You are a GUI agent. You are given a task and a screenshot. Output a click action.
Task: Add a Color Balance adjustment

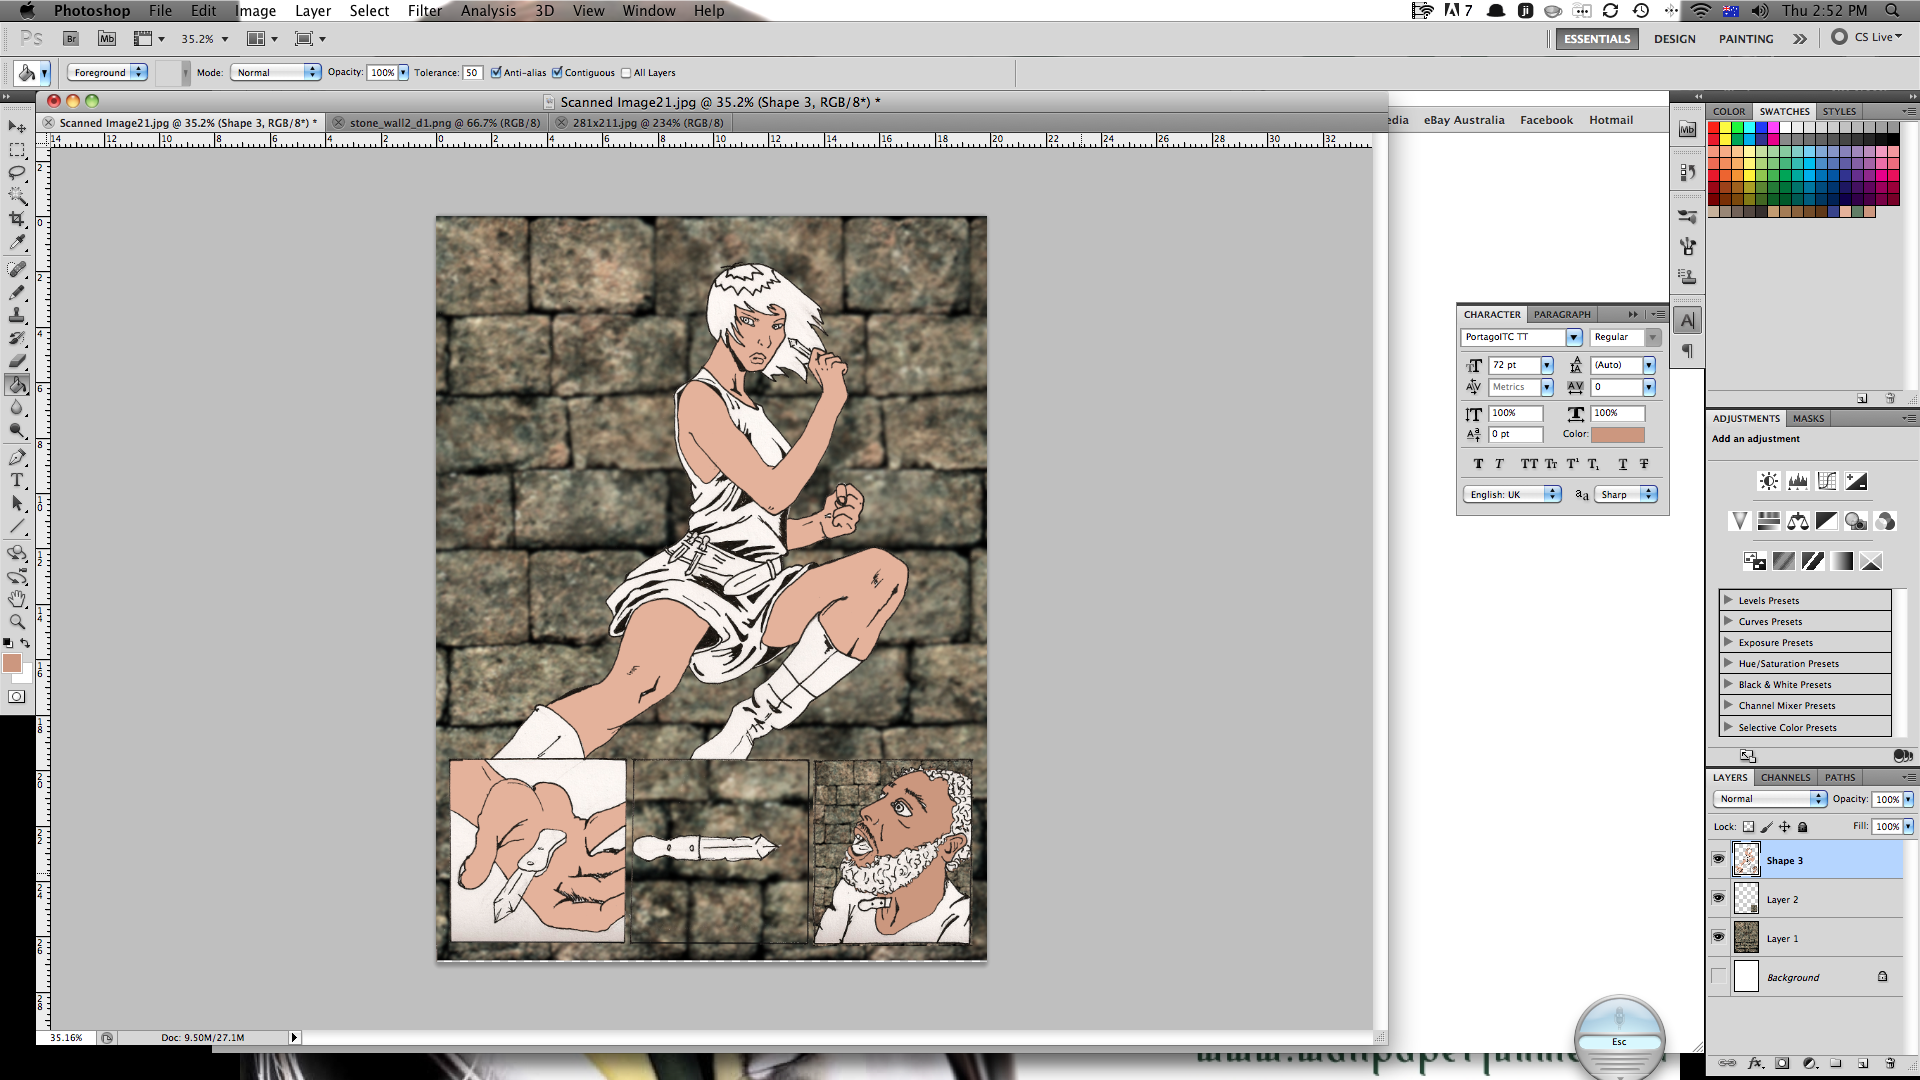(1798, 521)
